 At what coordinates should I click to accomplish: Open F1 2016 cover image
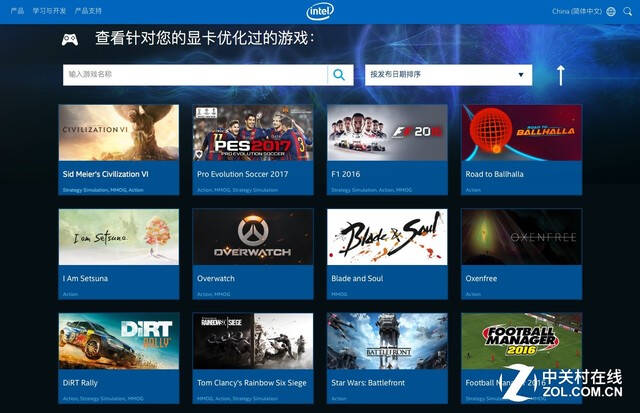click(x=387, y=133)
